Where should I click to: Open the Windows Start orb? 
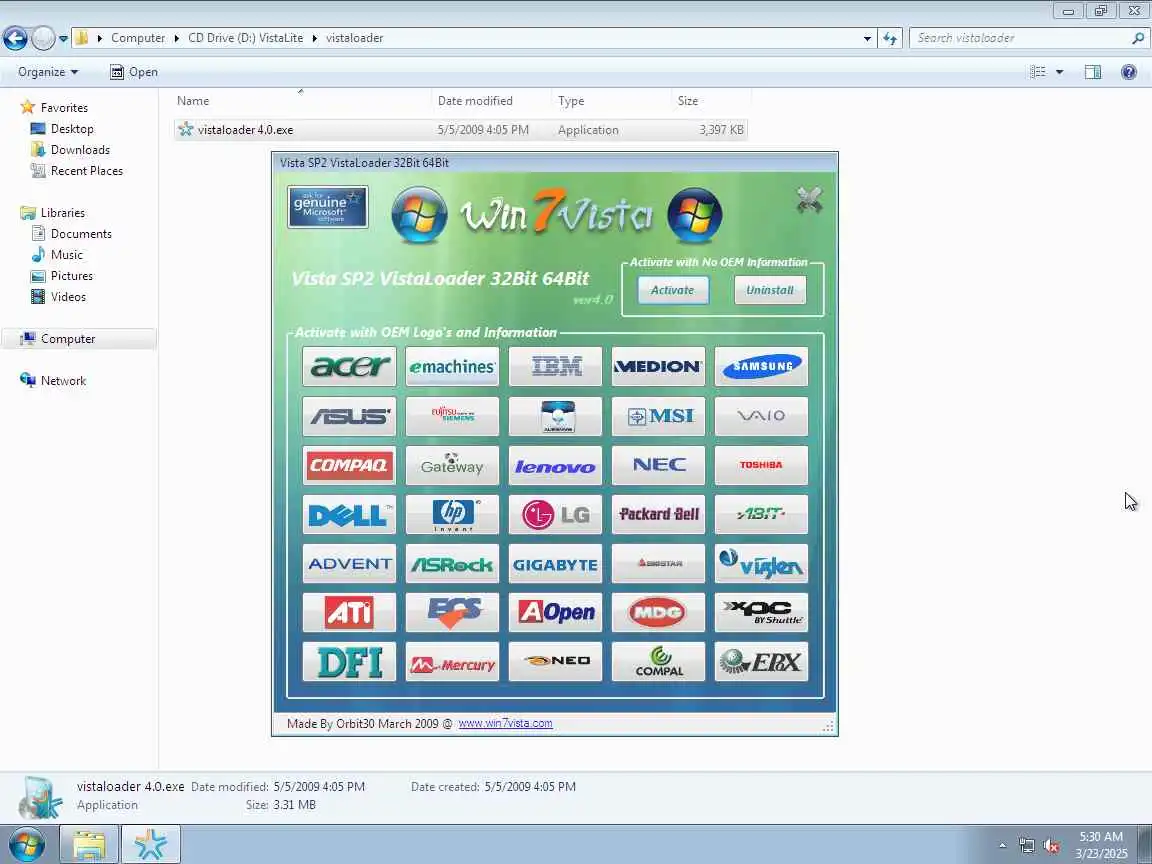pyautogui.click(x=26, y=845)
